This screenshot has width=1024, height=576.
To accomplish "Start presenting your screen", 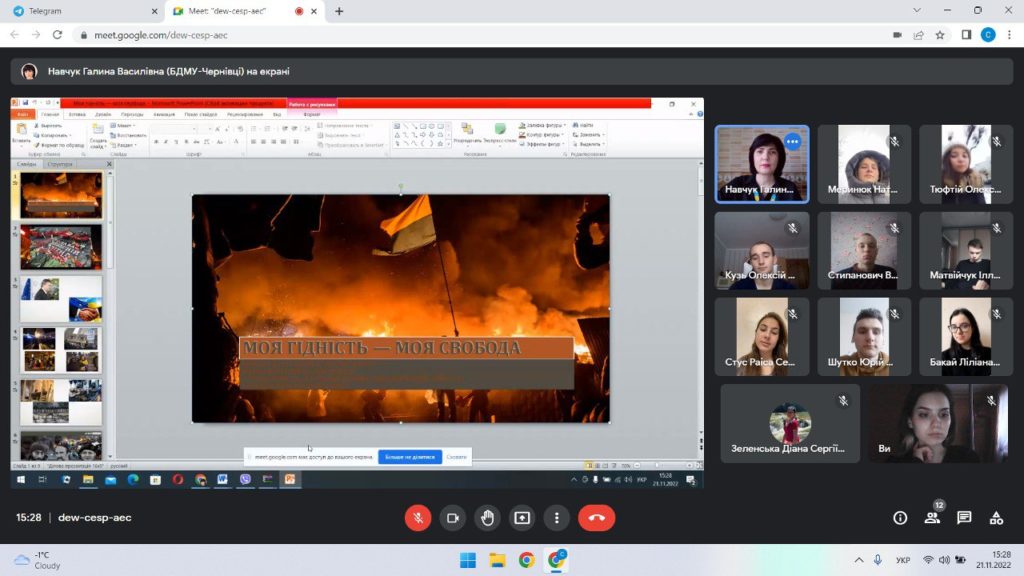I will click(x=522, y=518).
